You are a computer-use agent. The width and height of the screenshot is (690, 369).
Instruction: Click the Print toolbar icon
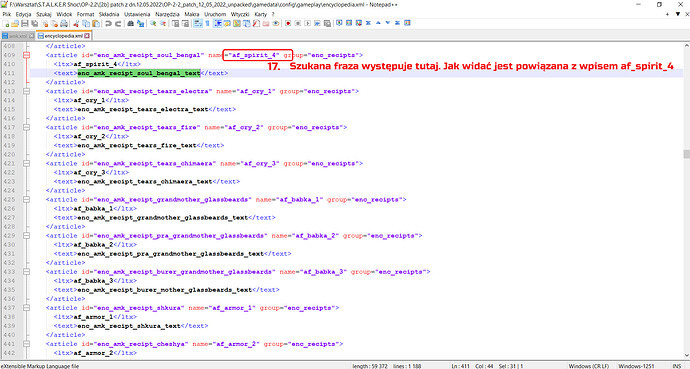(64, 23)
